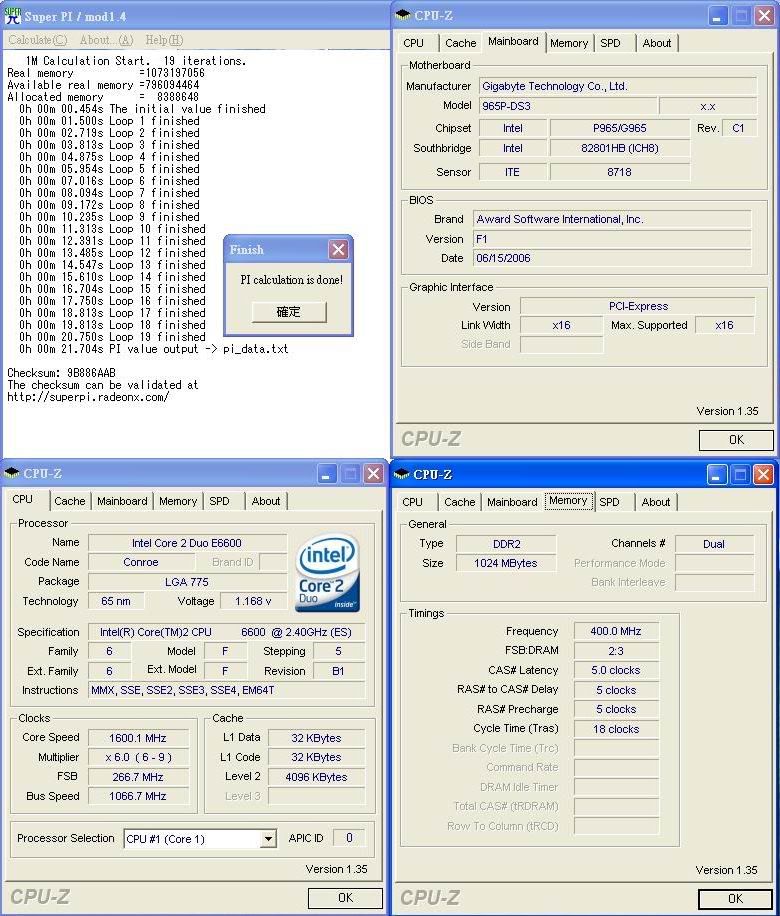Click the Cycle Time (Tras) value 18 clocks
Viewport: 780px width, 916px height.
(x=616, y=730)
